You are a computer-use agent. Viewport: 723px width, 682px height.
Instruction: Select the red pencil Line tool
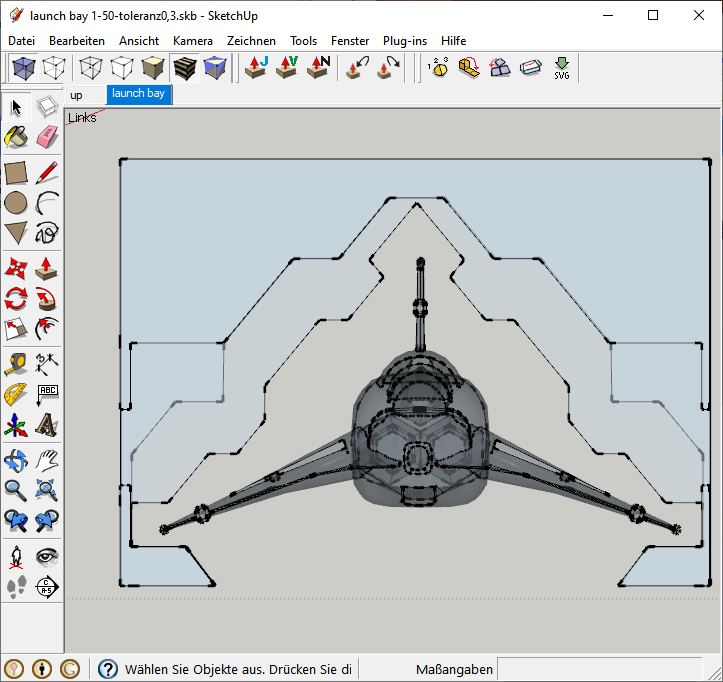pos(47,173)
